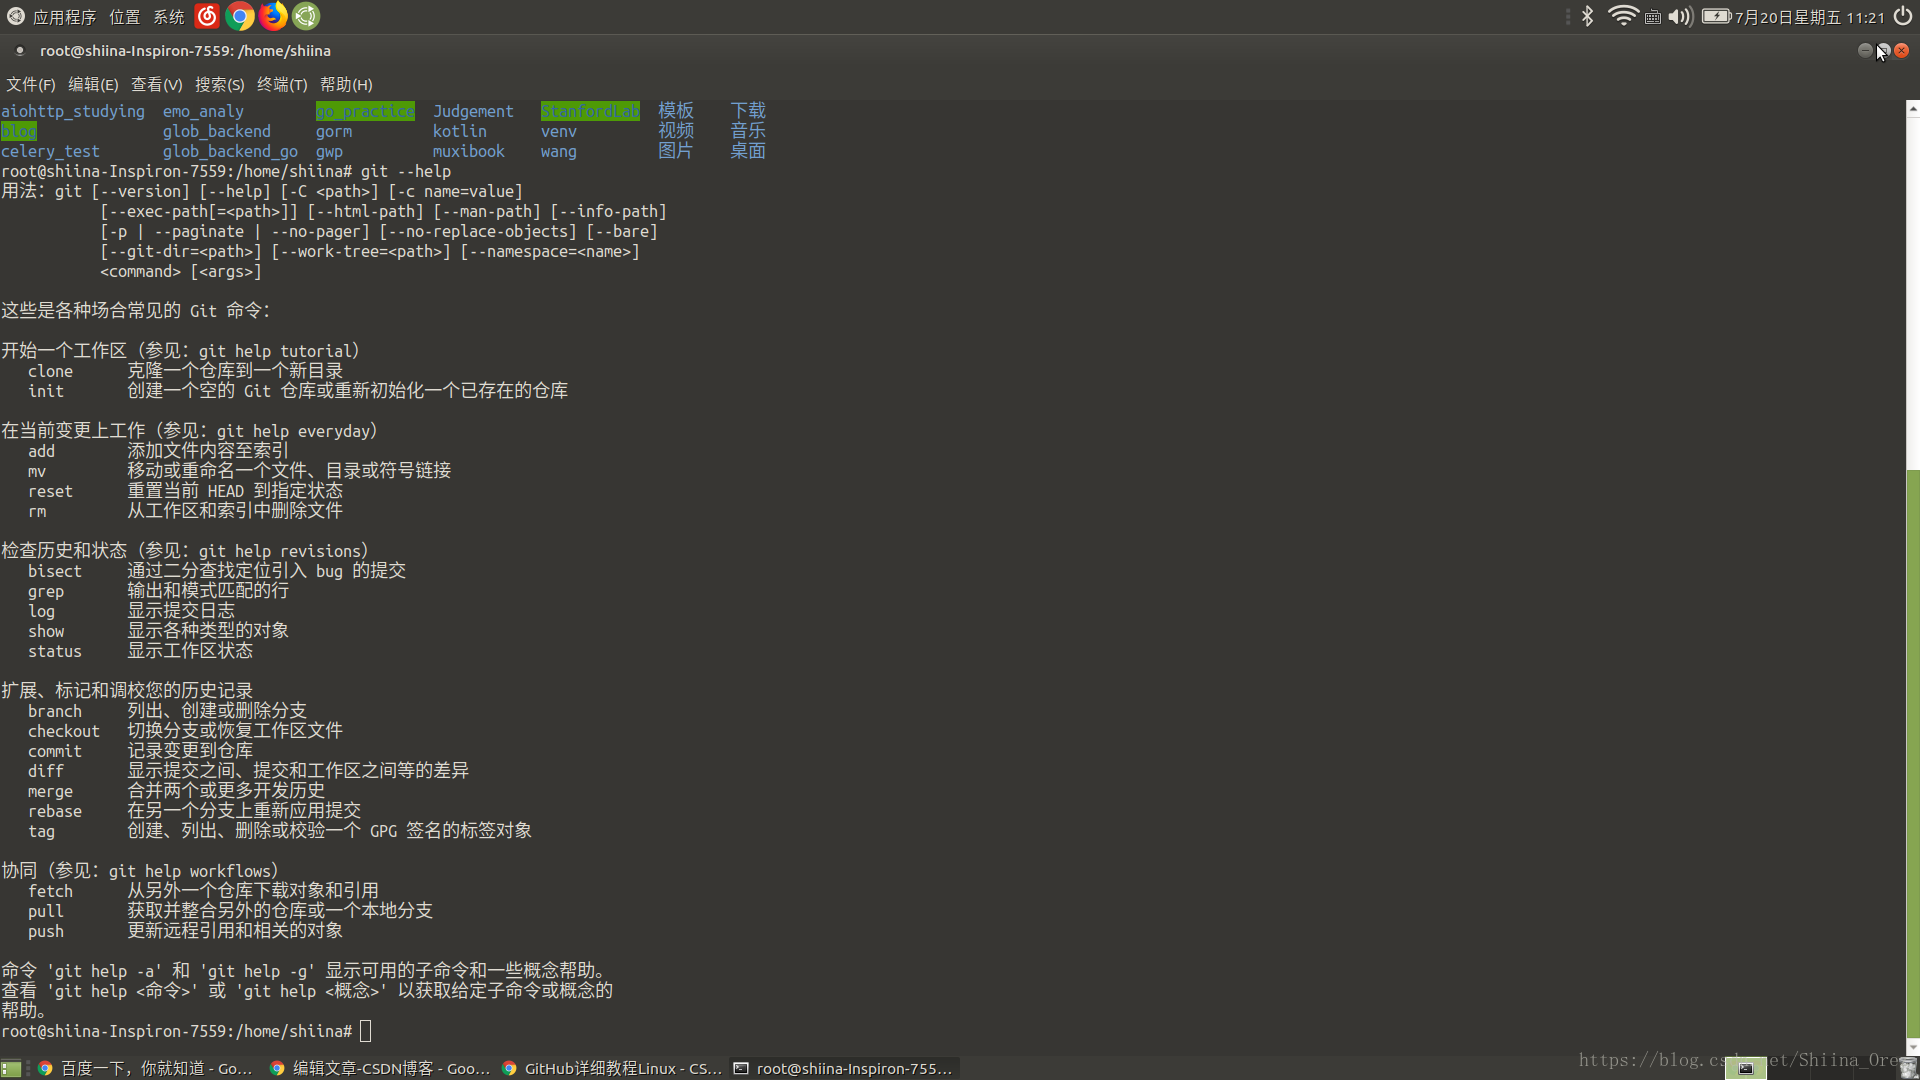Click the highlighted blog directory
The image size is (1920, 1080).
pyautogui.click(x=19, y=131)
